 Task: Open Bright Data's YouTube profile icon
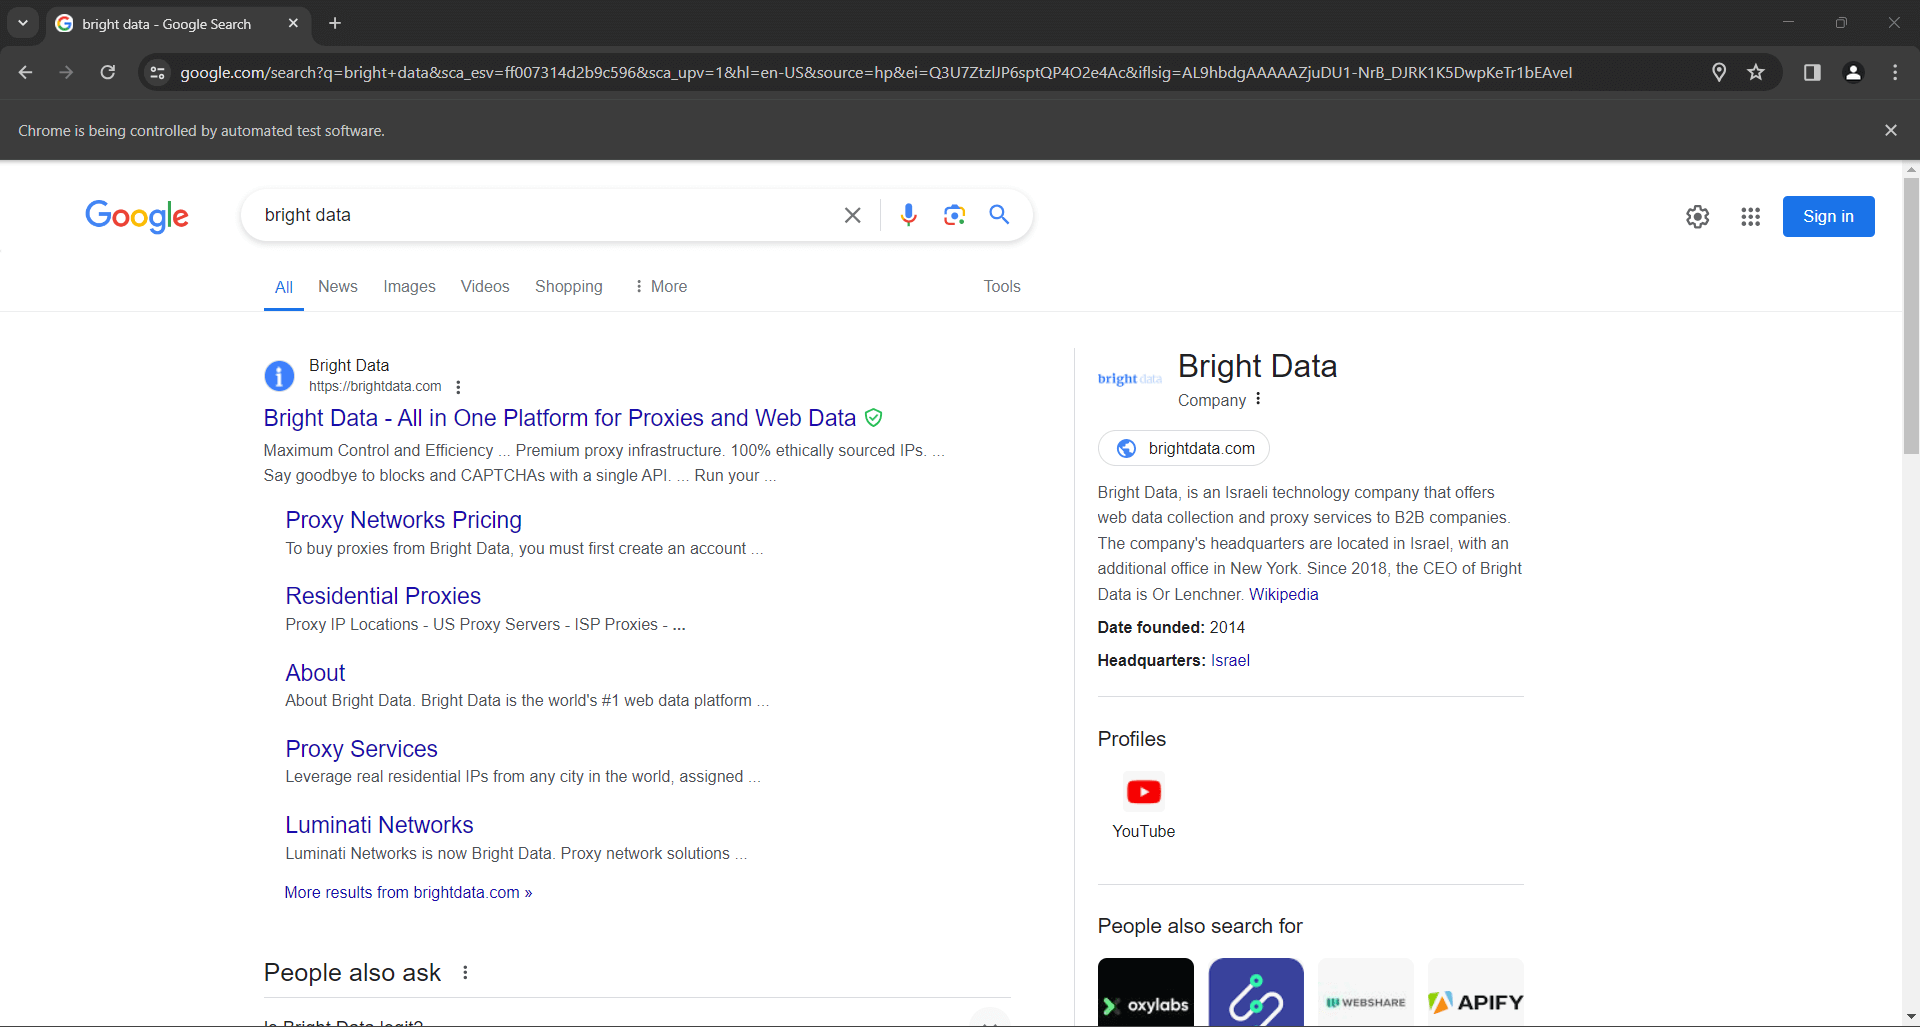click(x=1143, y=791)
